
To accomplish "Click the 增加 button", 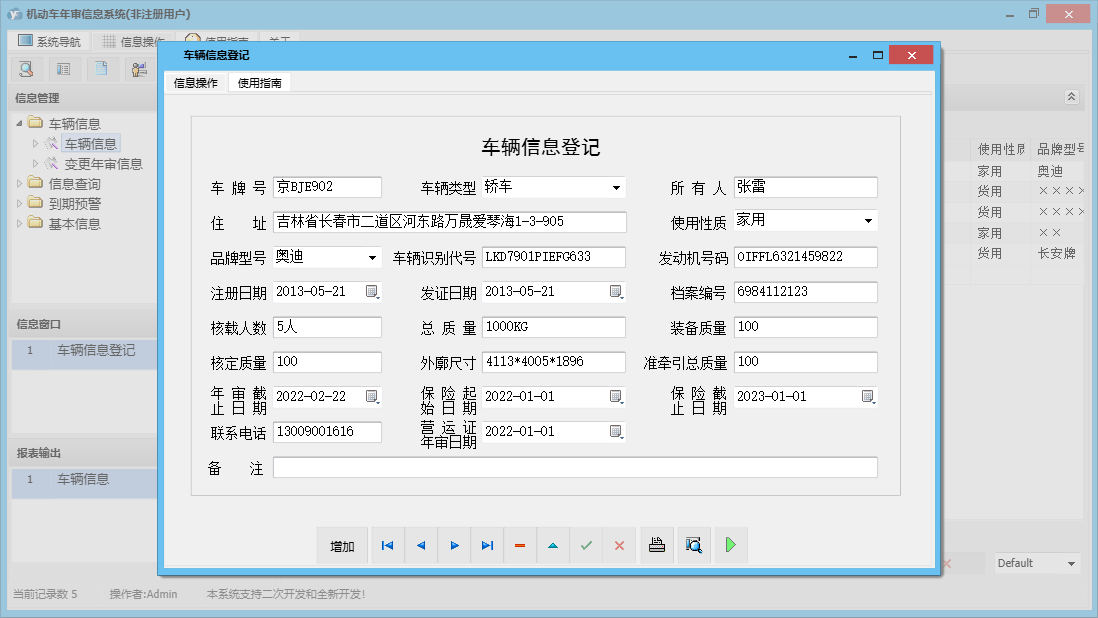I will [342, 546].
